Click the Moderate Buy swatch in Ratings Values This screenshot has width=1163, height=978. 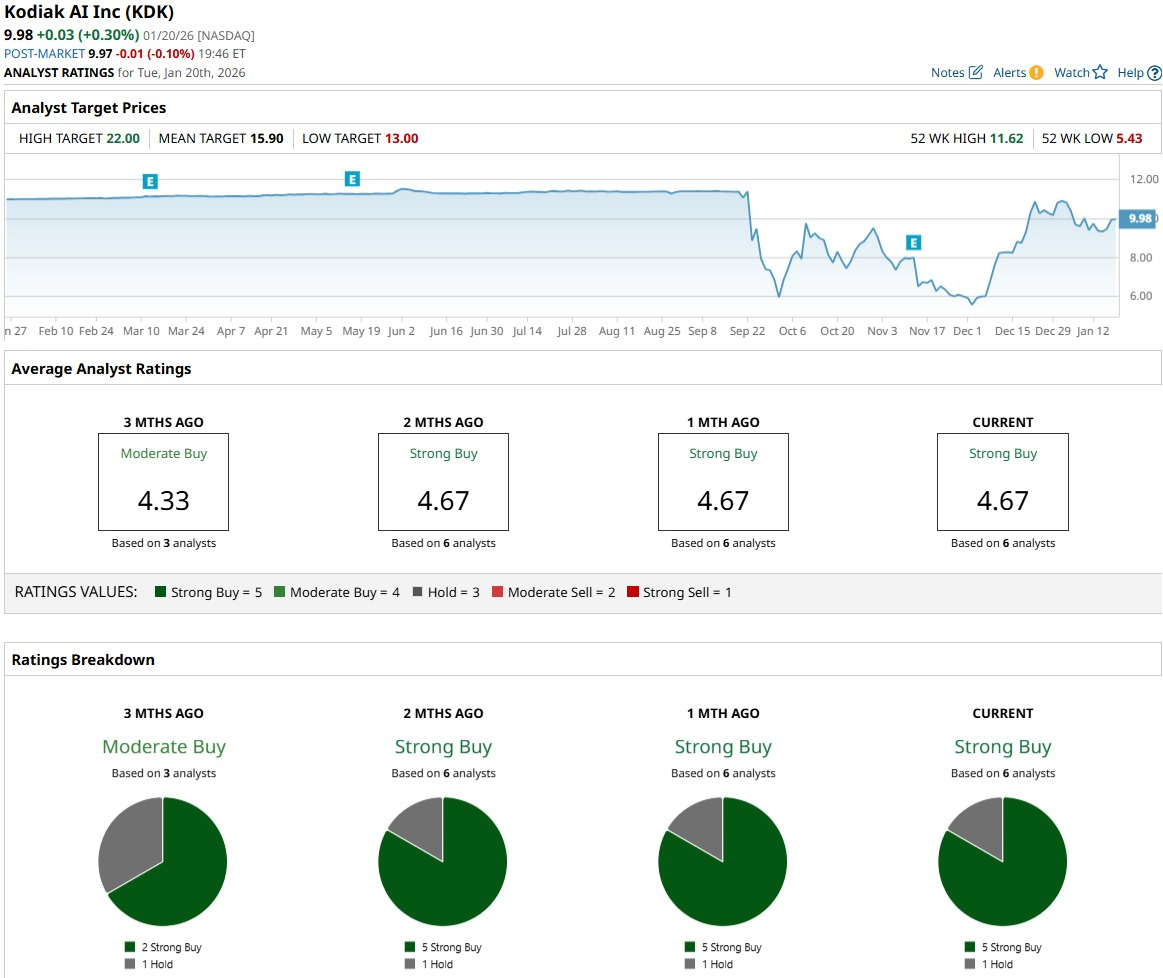(279, 592)
